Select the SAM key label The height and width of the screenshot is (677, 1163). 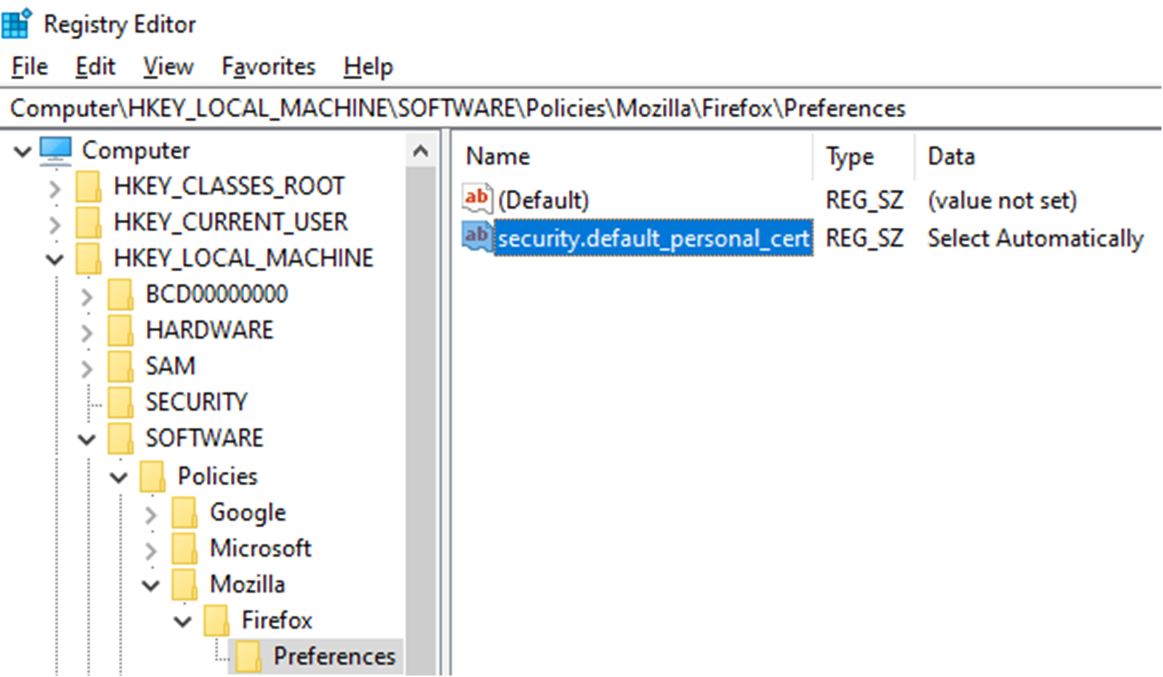click(x=171, y=366)
